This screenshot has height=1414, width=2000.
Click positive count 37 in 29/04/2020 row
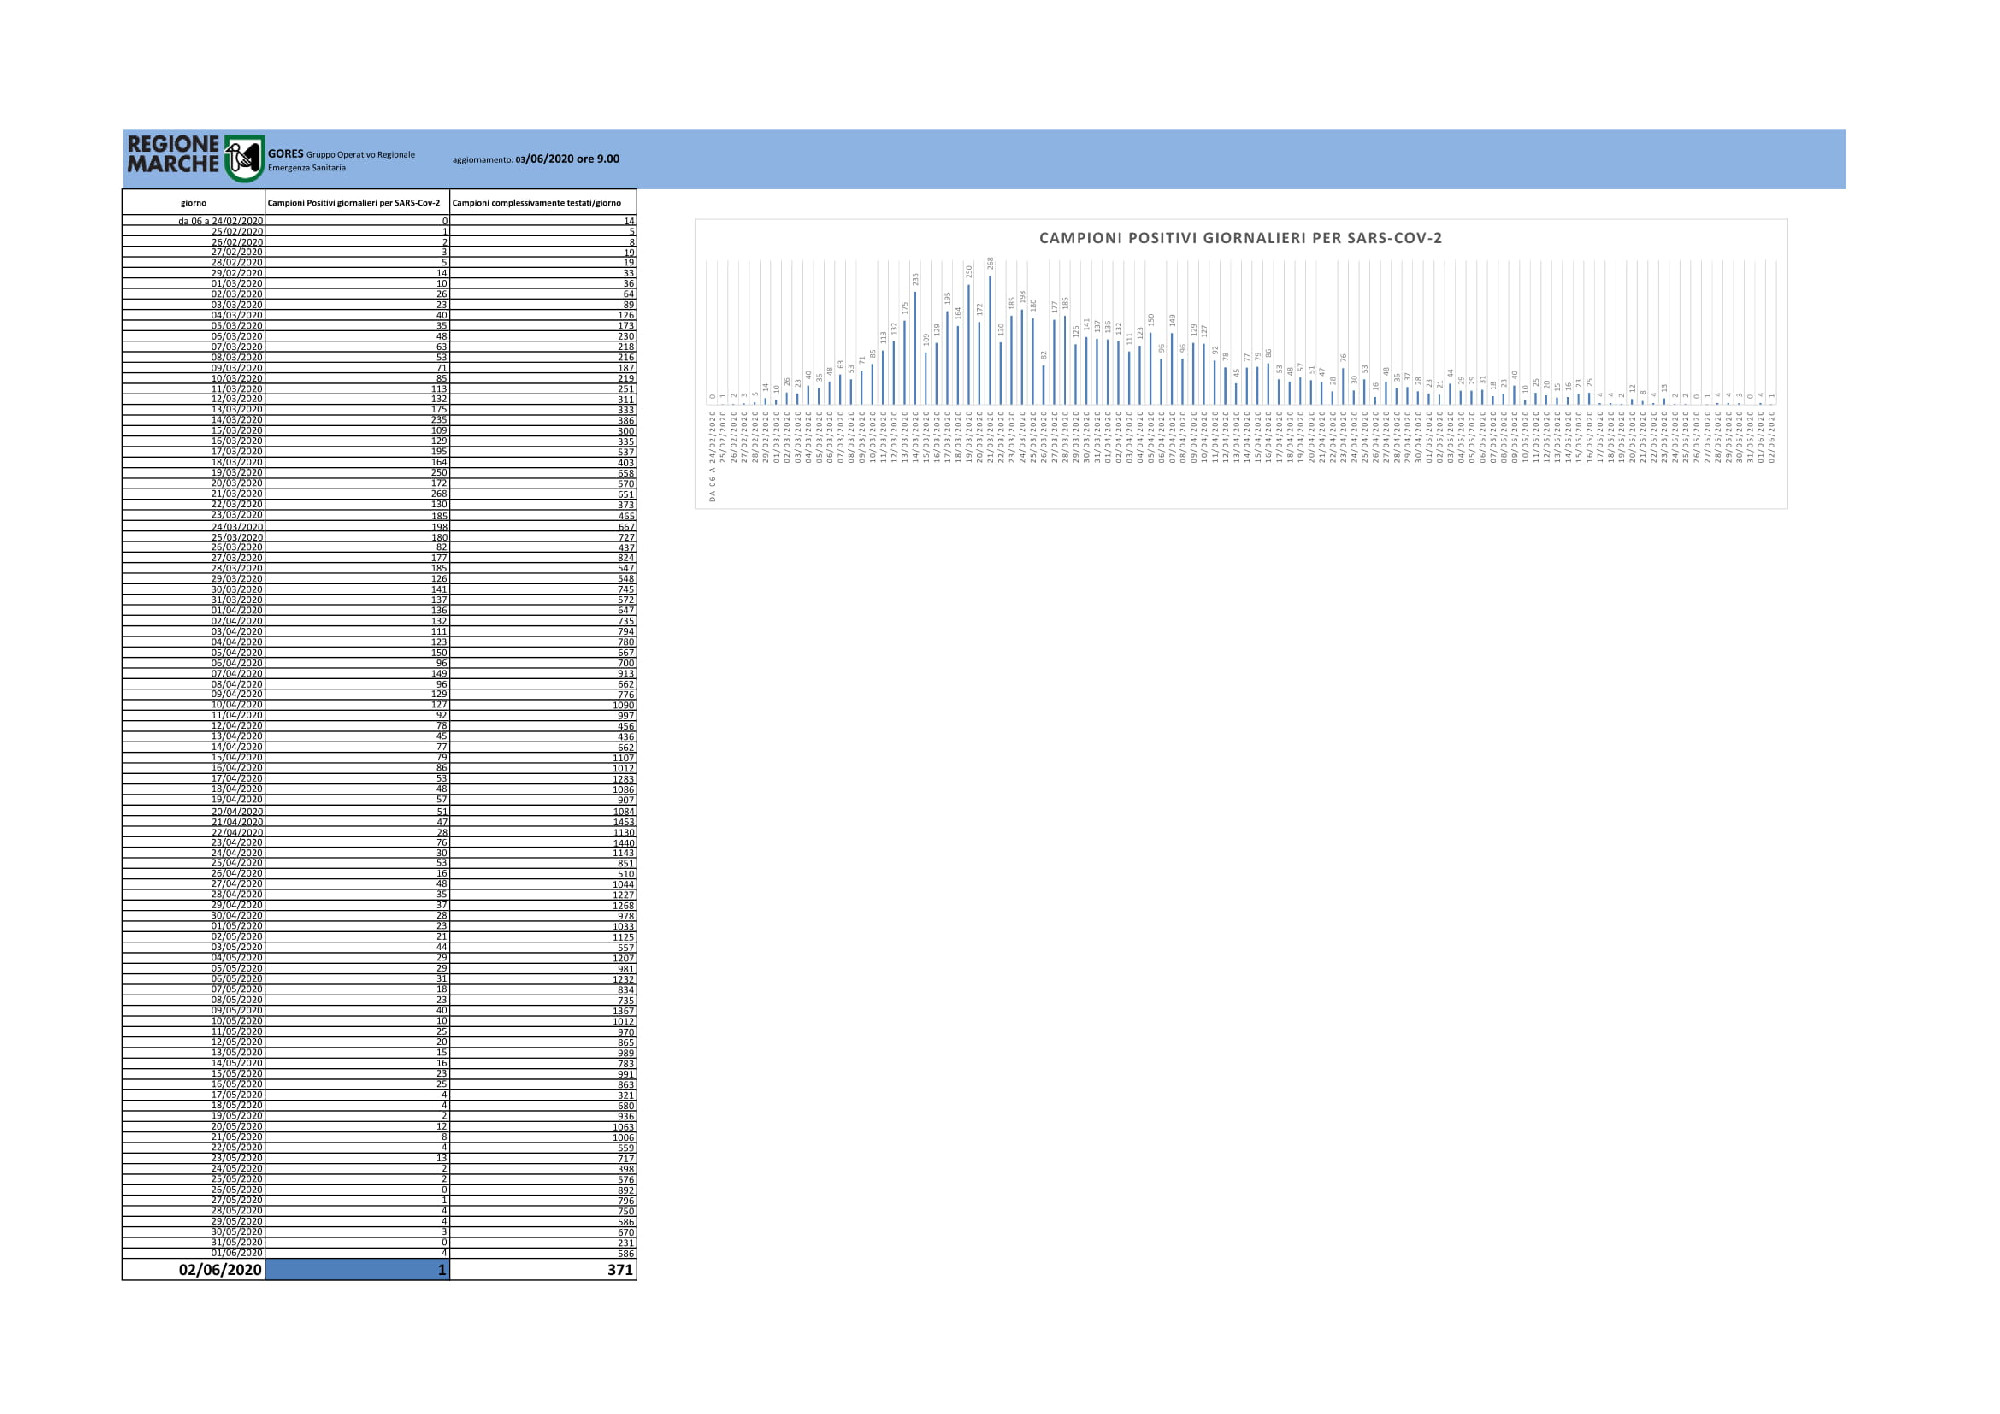tap(442, 905)
